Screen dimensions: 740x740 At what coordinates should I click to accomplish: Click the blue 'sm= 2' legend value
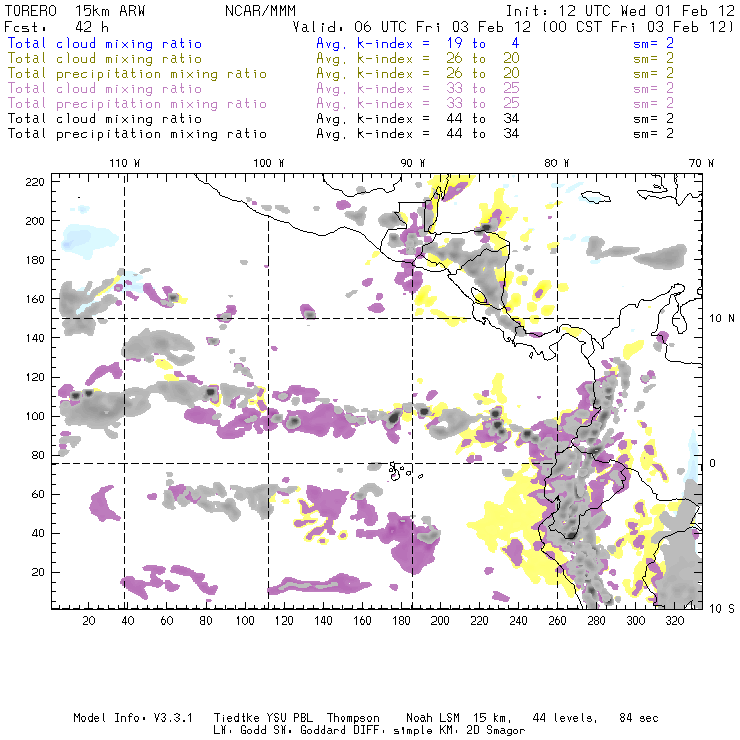[x=653, y=43]
